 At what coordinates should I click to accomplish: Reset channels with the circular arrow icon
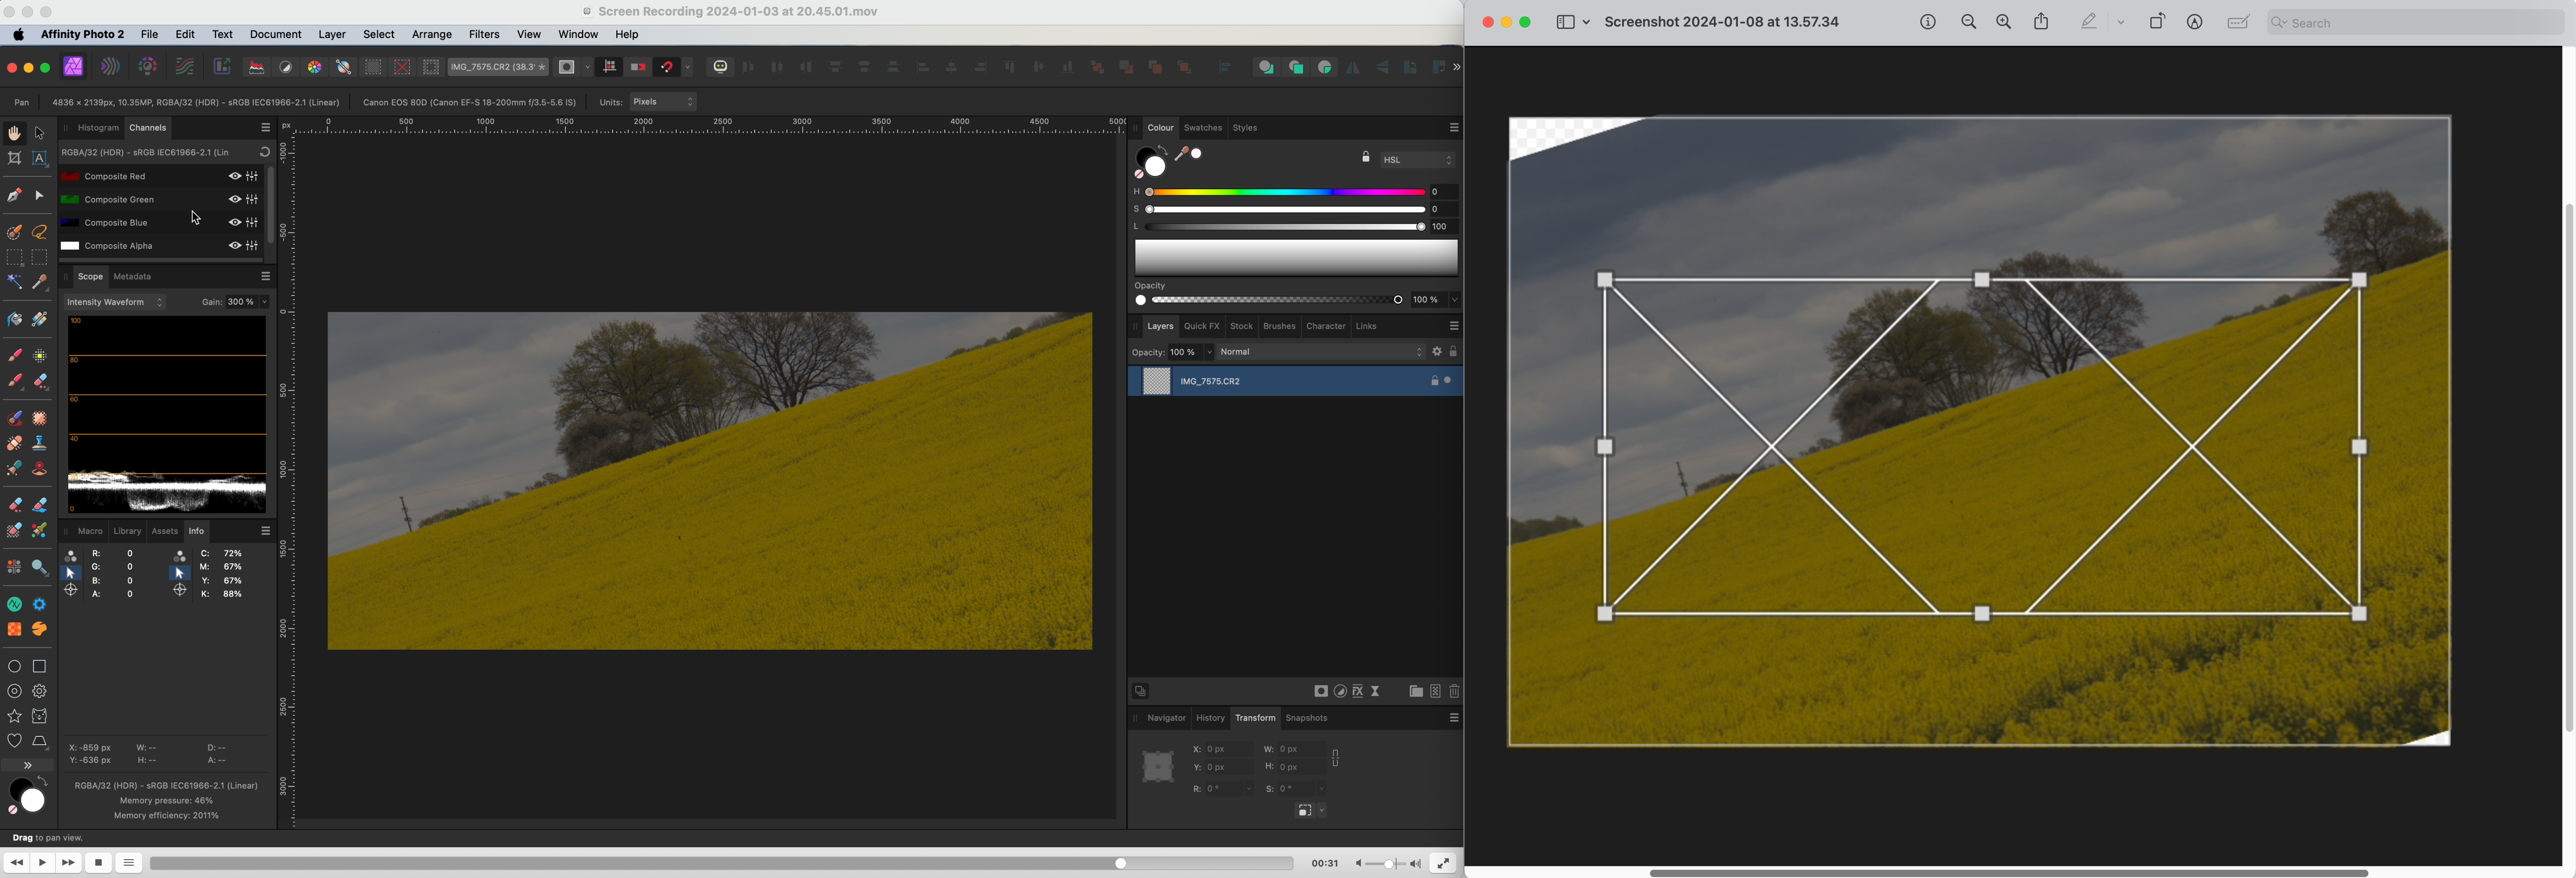[264, 153]
